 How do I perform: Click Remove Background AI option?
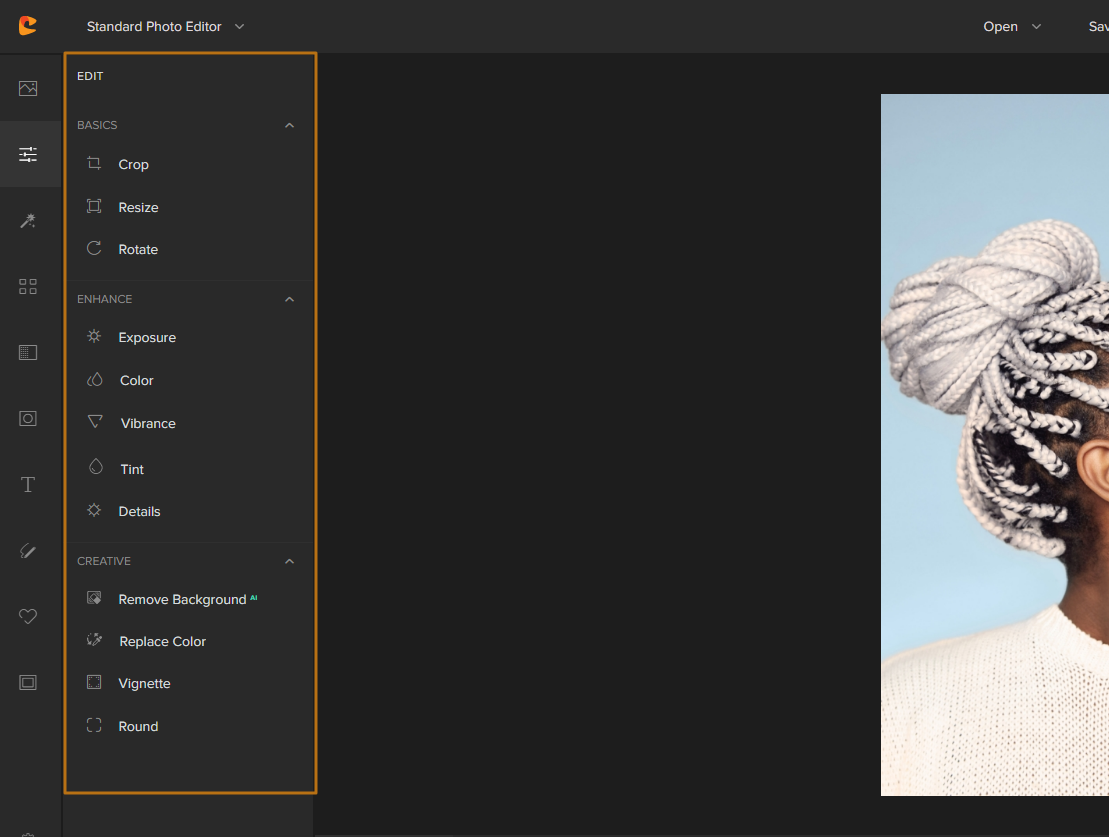(182, 600)
